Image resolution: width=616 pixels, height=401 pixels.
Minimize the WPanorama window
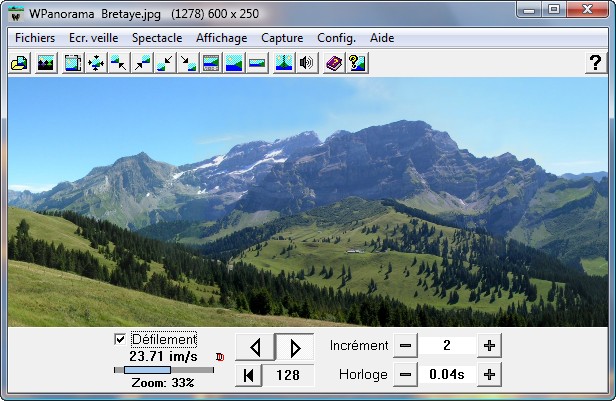(529, 9)
